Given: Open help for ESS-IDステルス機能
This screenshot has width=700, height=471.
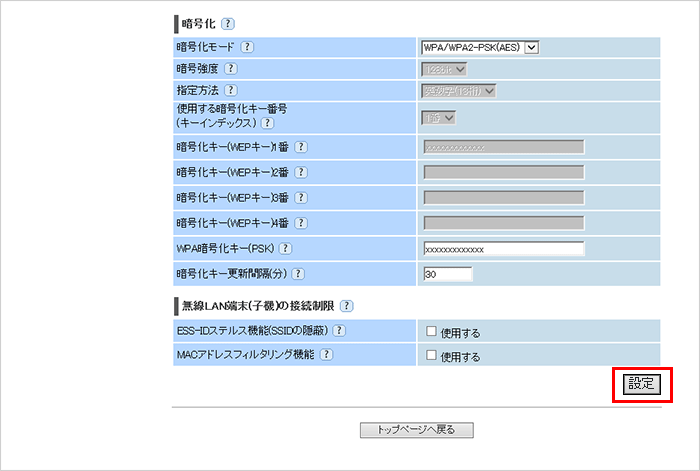Looking at the screenshot, I should point(339,330).
